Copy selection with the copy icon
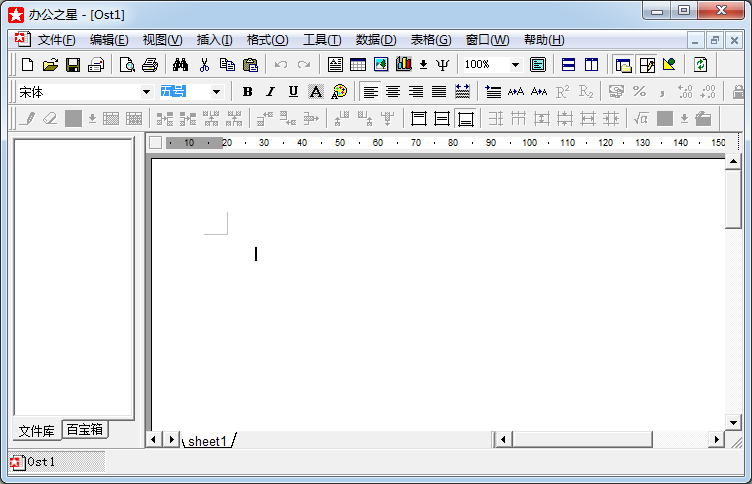This screenshot has width=752, height=484. [227, 65]
